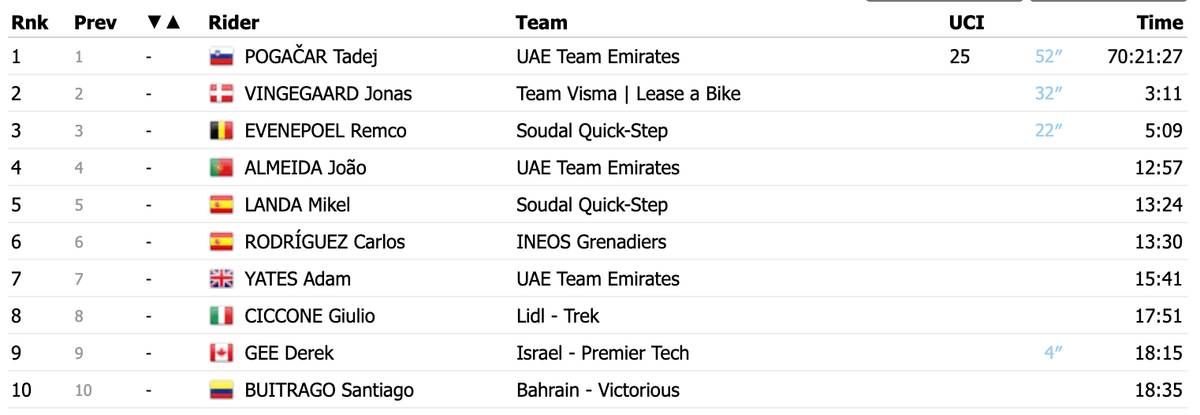Click the Spanish flag beside Landa Mikel
The height and width of the screenshot is (415, 1200).
[220, 205]
